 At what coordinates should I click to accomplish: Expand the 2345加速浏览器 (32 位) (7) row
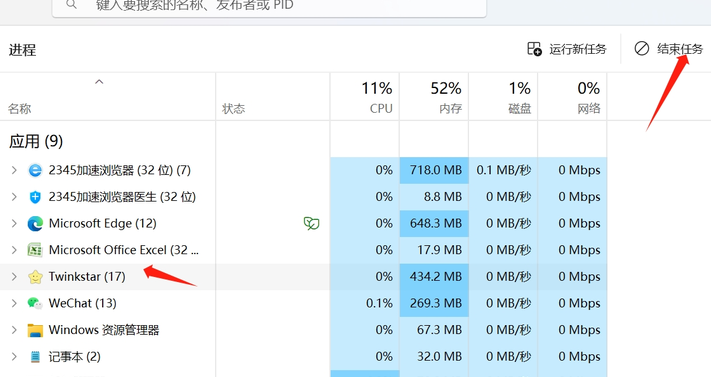click(14, 170)
